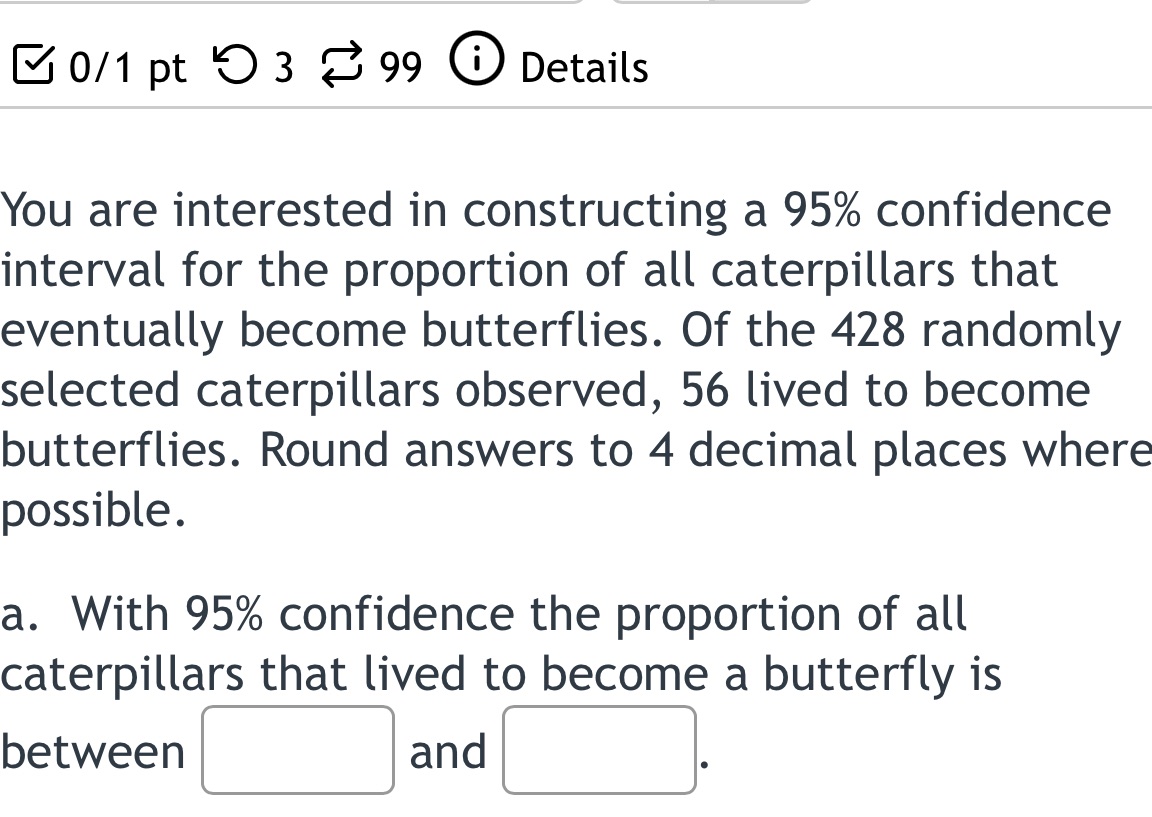This screenshot has width=1152, height=817.
Task: Click the first answer input box after 'between'
Action: coord(297,750)
